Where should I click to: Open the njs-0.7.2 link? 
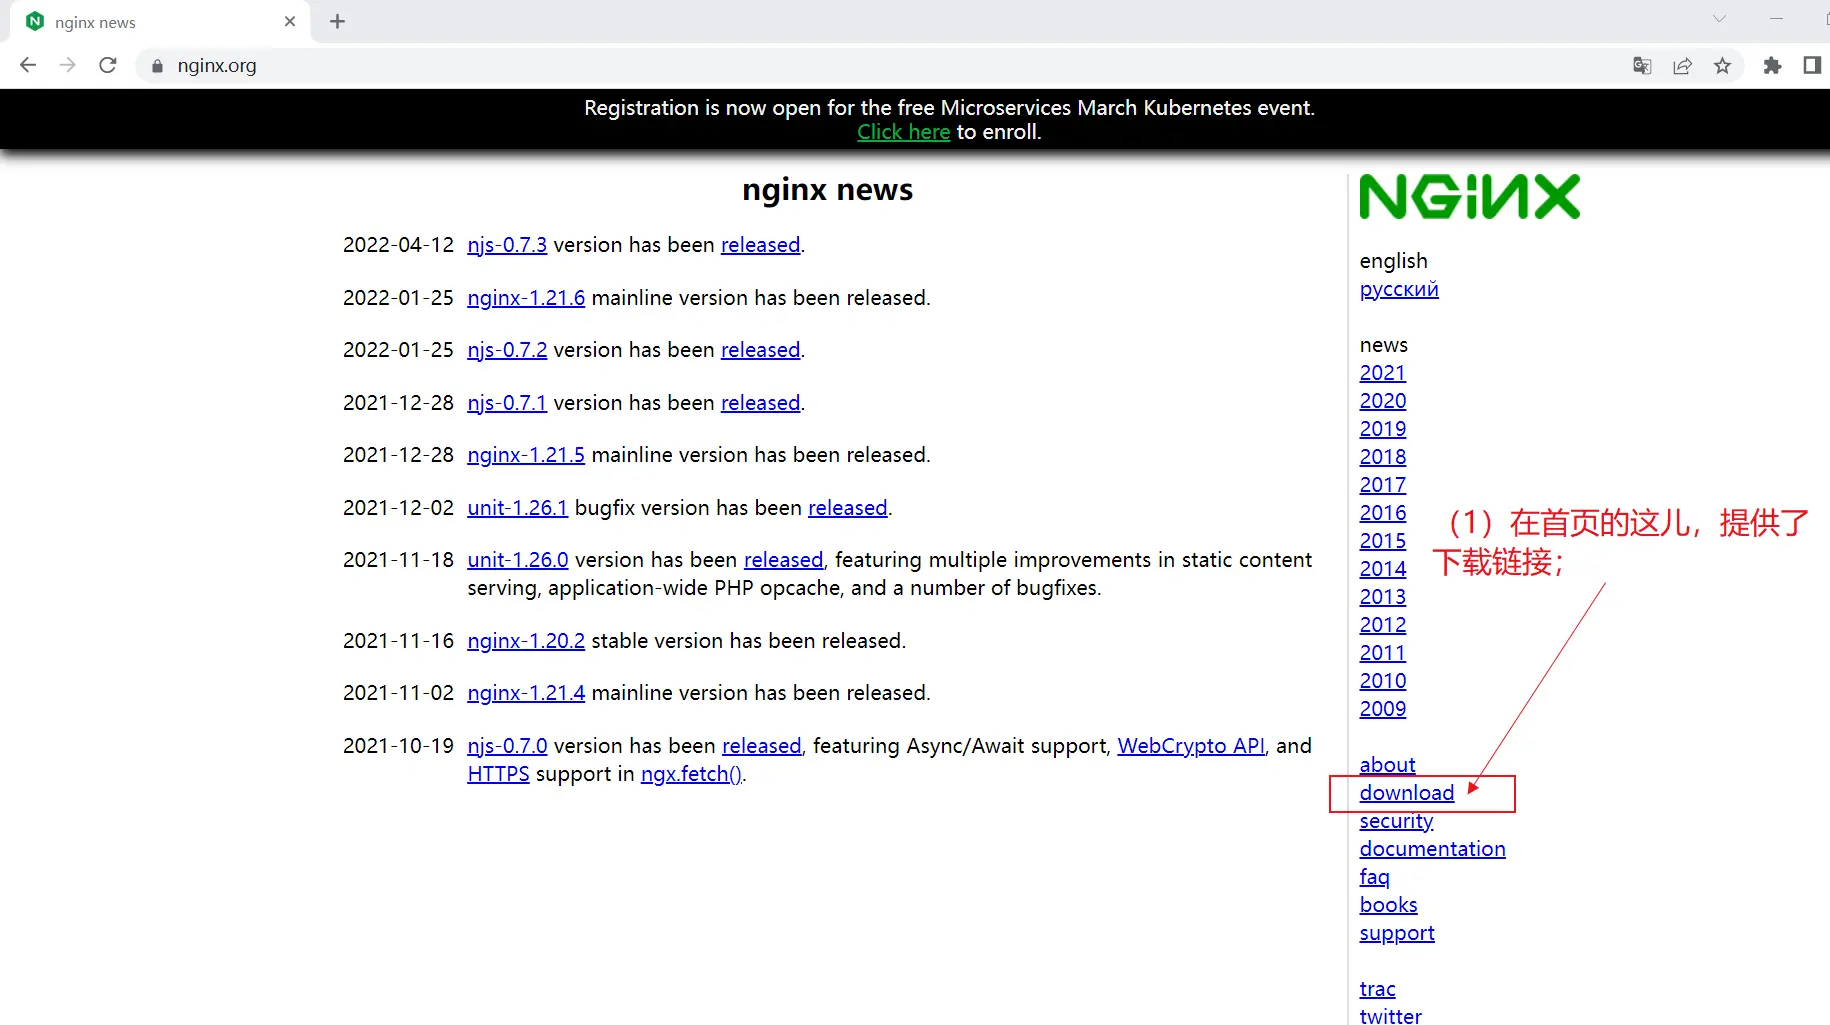(x=507, y=350)
